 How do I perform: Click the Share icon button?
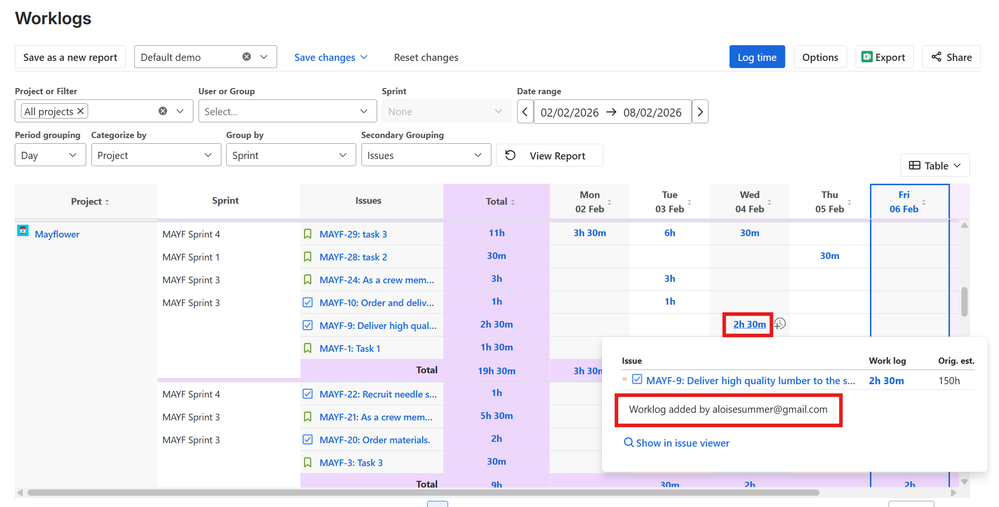951,57
